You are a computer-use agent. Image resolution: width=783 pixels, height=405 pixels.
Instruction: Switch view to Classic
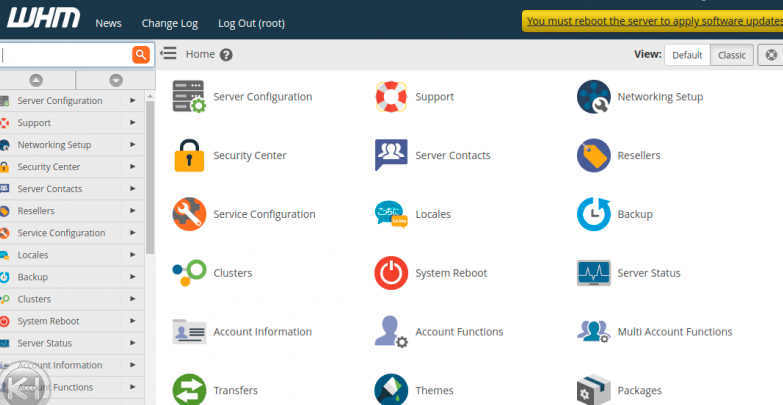point(732,55)
